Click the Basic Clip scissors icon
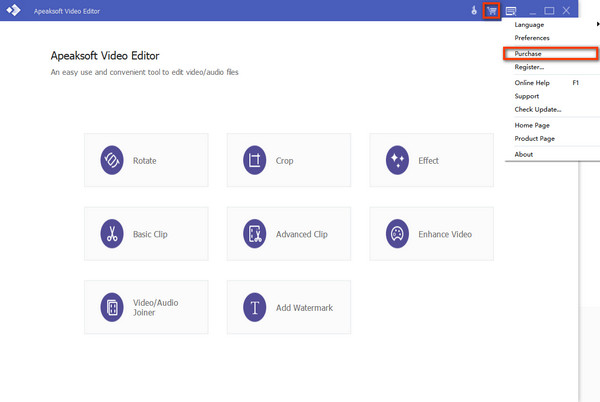The width and height of the screenshot is (600, 402). [112, 233]
